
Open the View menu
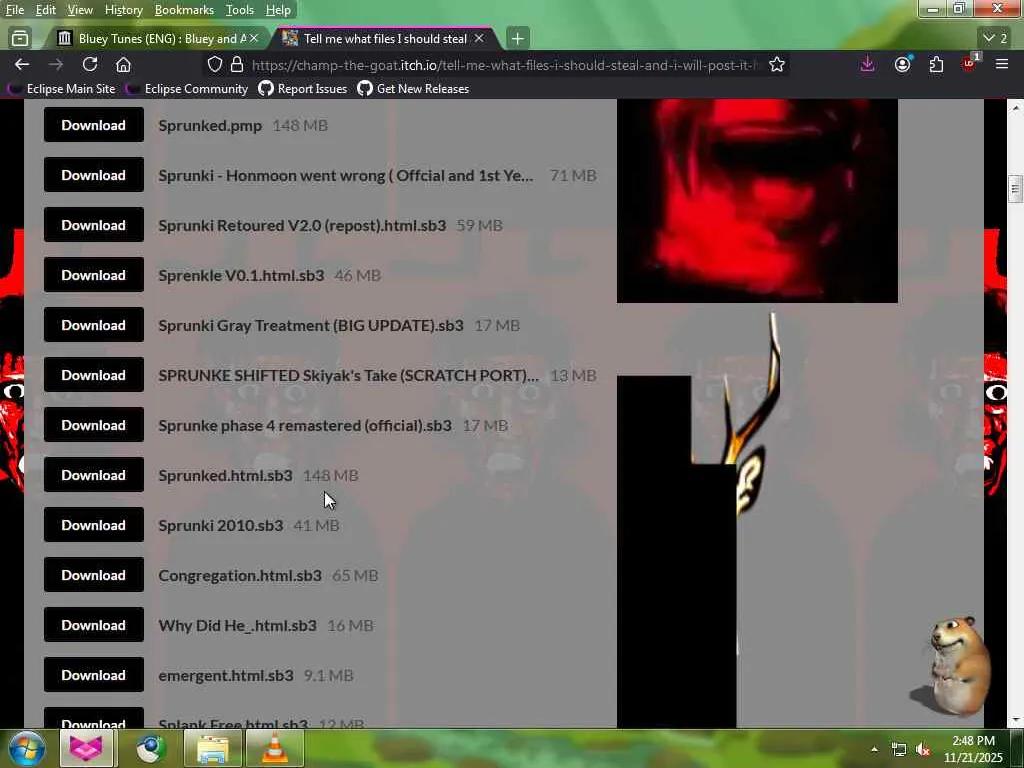[x=80, y=10]
